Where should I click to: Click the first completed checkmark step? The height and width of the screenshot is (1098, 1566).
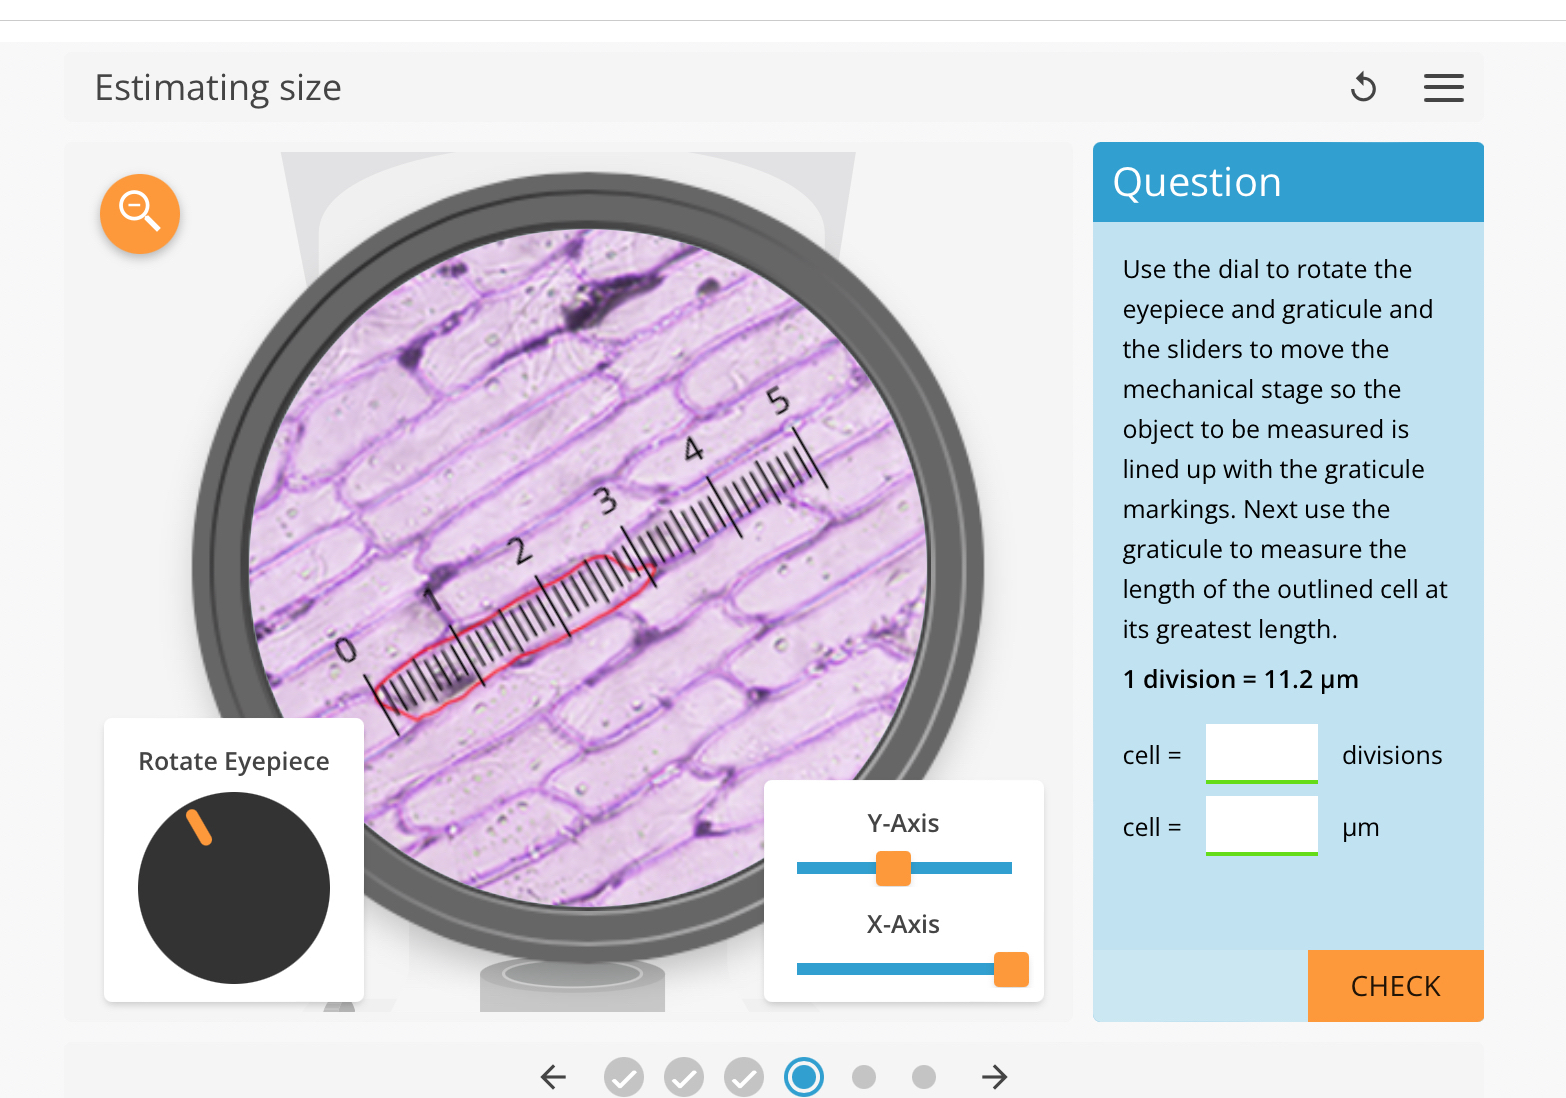pos(624,1077)
